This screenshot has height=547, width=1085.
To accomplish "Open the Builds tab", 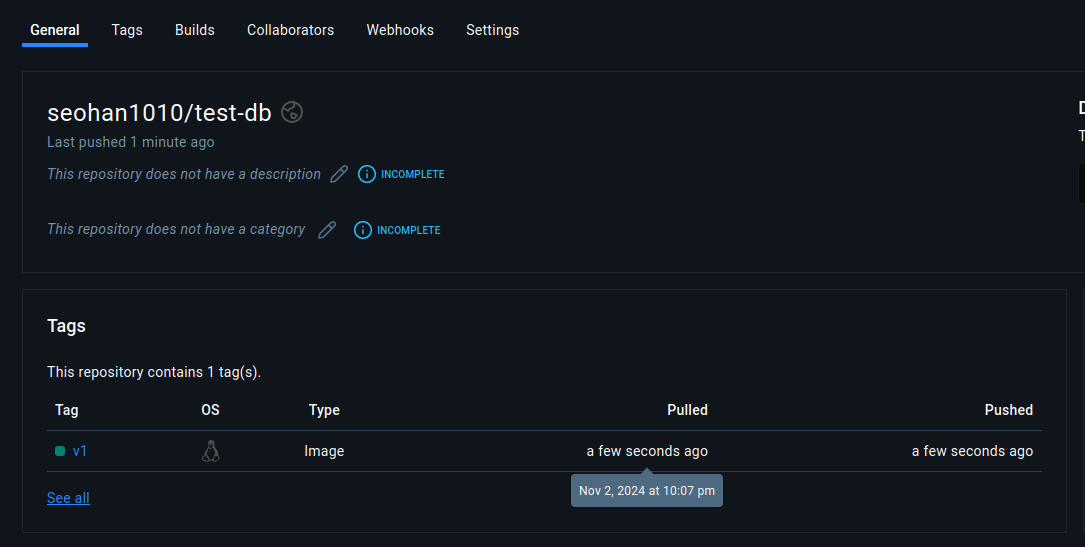I will [x=194, y=30].
